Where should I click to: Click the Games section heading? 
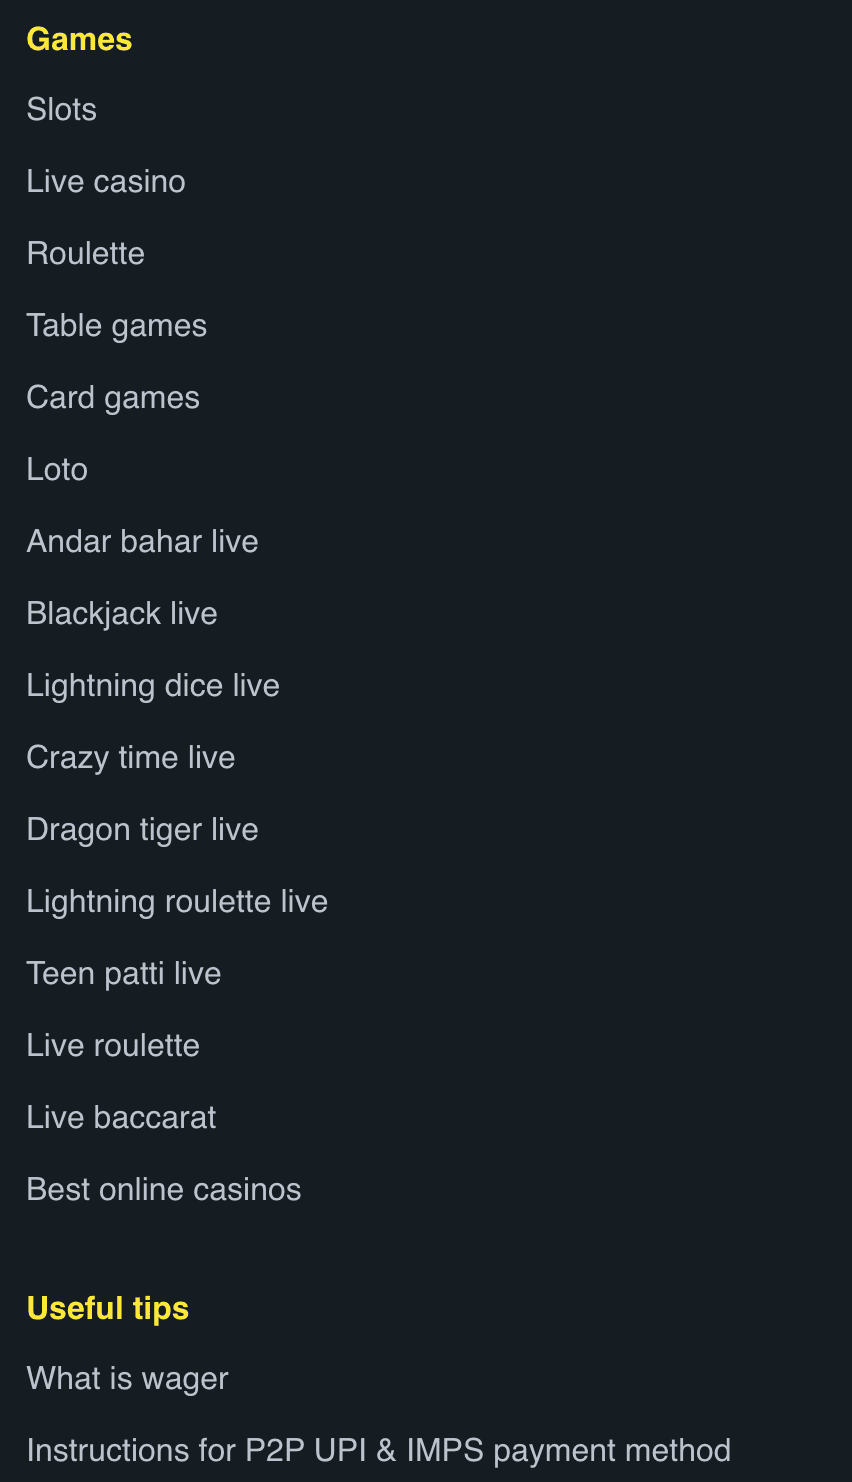click(x=80, y=39)
